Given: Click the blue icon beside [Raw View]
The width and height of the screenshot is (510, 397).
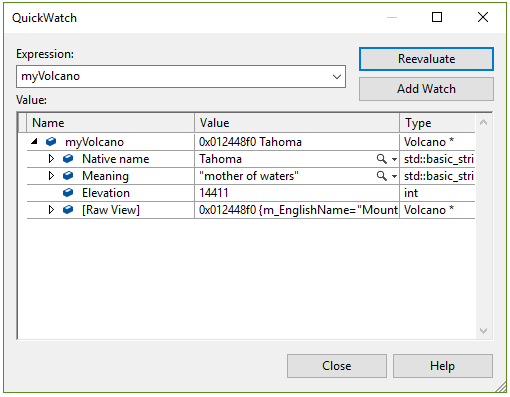Looking at the screenshot, I should point(68,210).
